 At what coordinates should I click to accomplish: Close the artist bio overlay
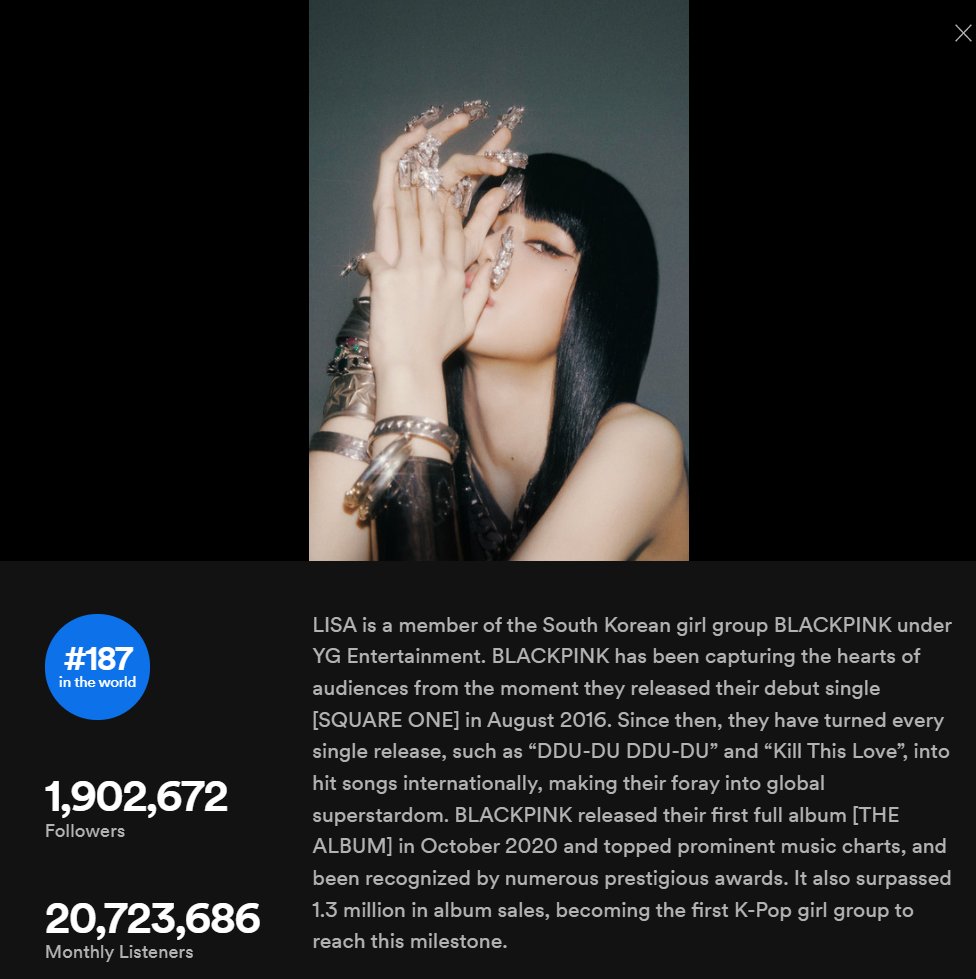963,33
